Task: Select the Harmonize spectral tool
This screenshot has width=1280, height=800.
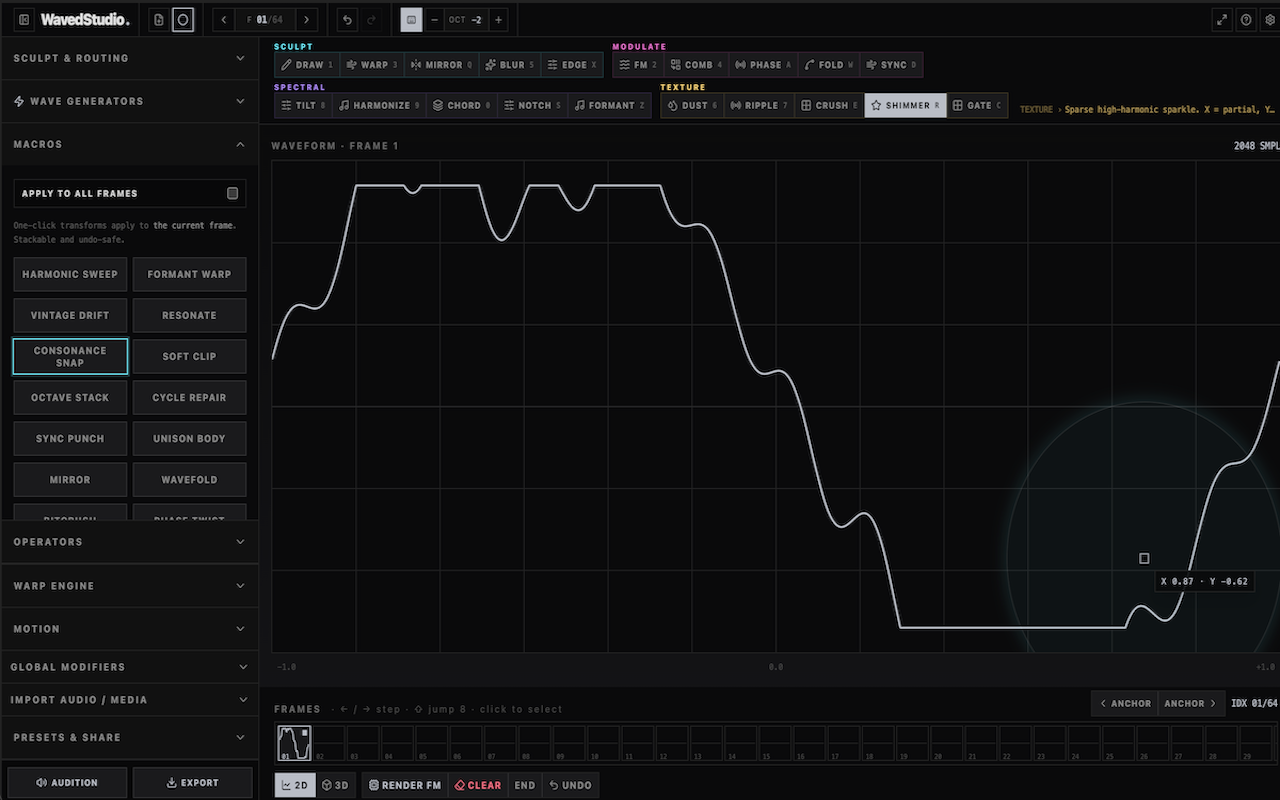Action: tap(379, 105)
